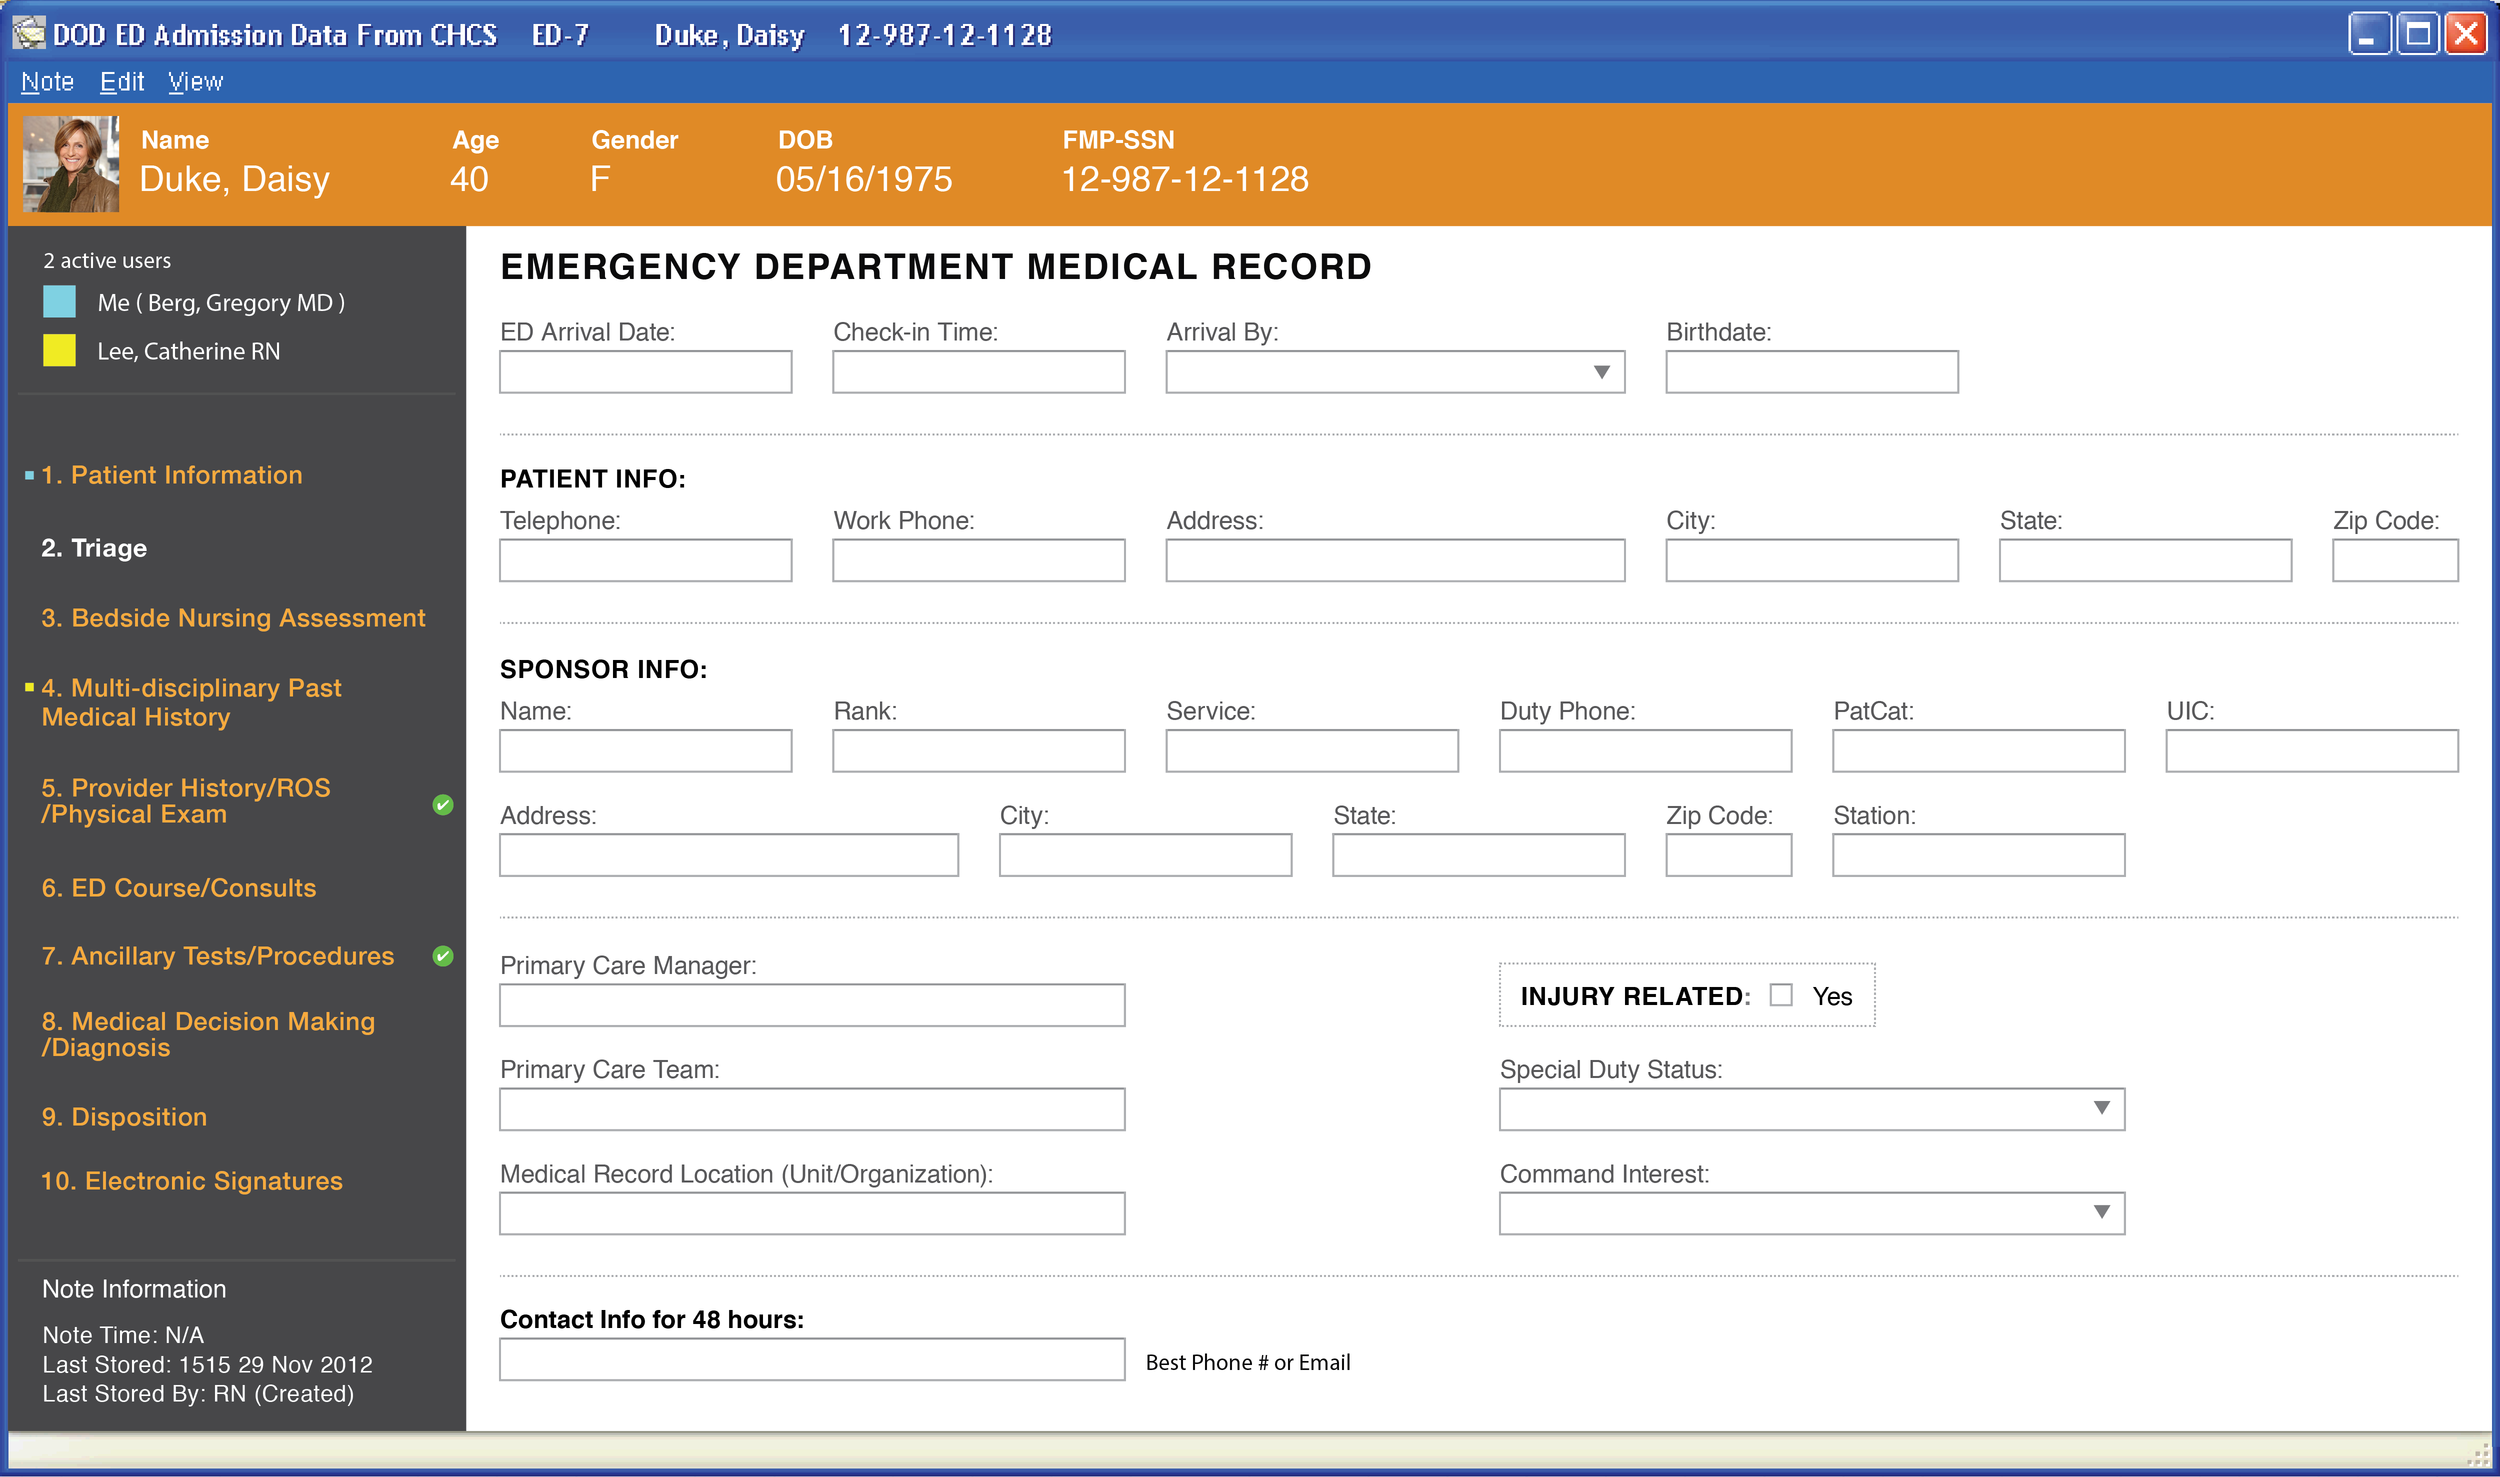Viewport: 2500px width, 1477px height.
Task: Click the ED Arrival Date input field
Action: pyautogui.click(x=645, y=371)
